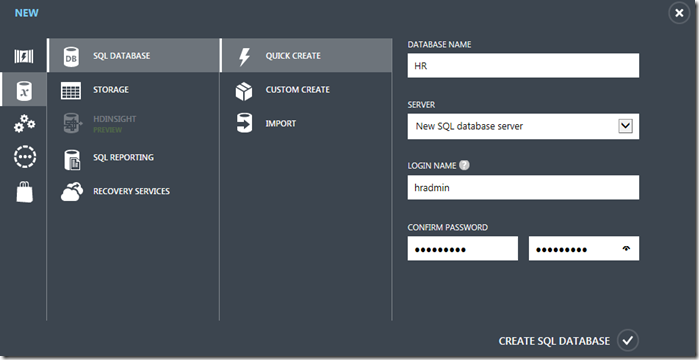Choose the QUICK CREATE option
Image resolution: width=699 pixels, height=360 pixels.
[306, 56]
